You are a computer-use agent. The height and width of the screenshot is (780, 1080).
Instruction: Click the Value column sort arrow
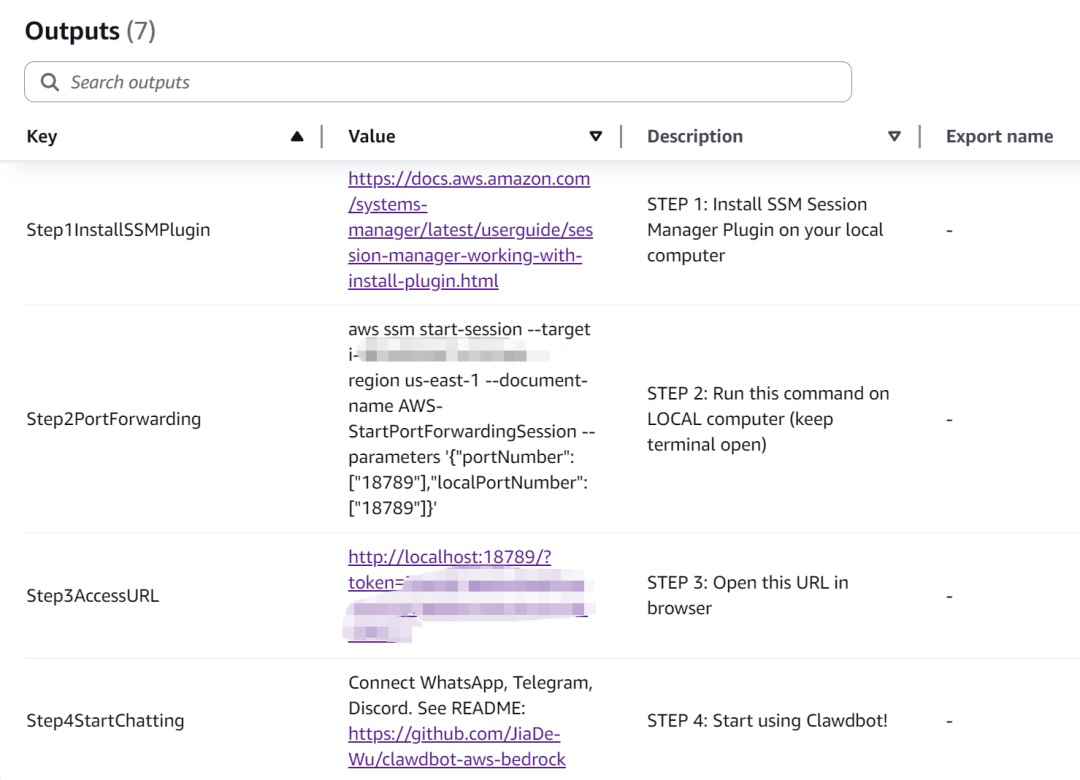[596, 137]
